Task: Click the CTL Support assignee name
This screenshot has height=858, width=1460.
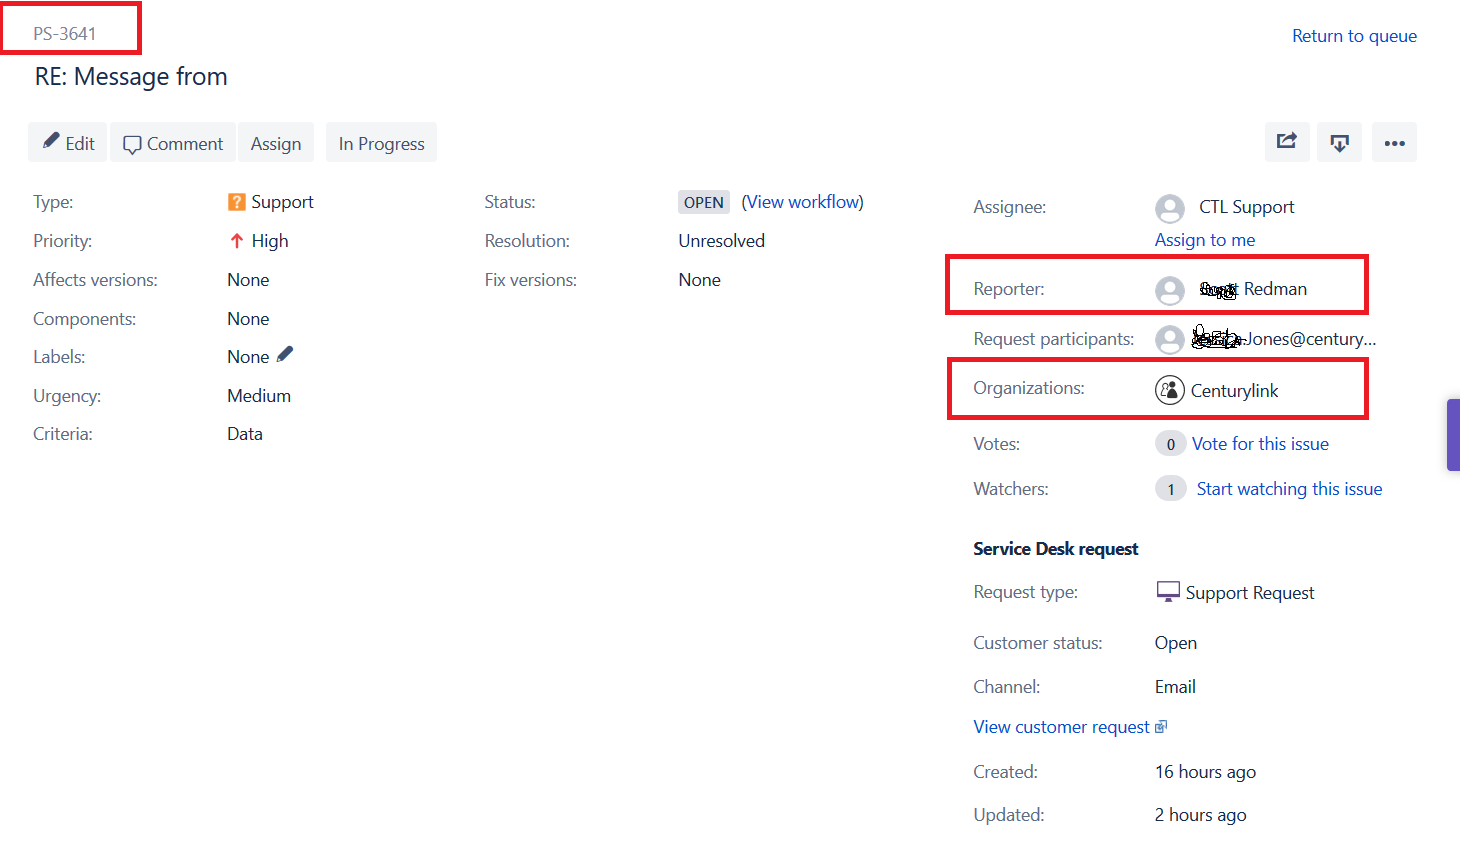Action: pos(1246,207)
